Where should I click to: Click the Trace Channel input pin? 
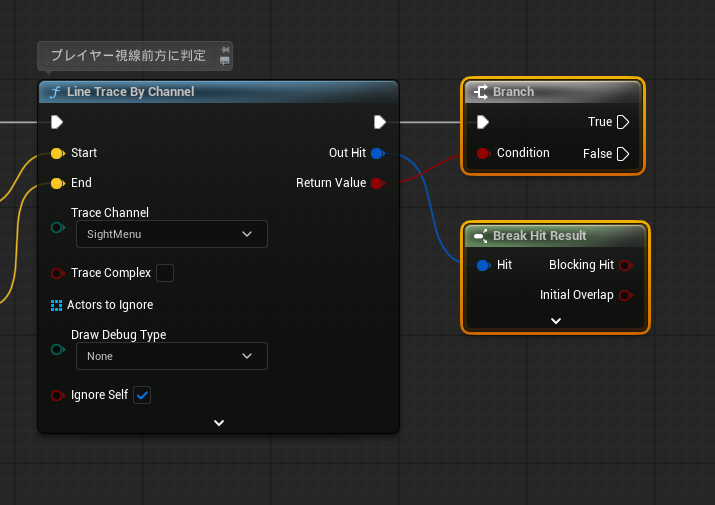point(58,227)
